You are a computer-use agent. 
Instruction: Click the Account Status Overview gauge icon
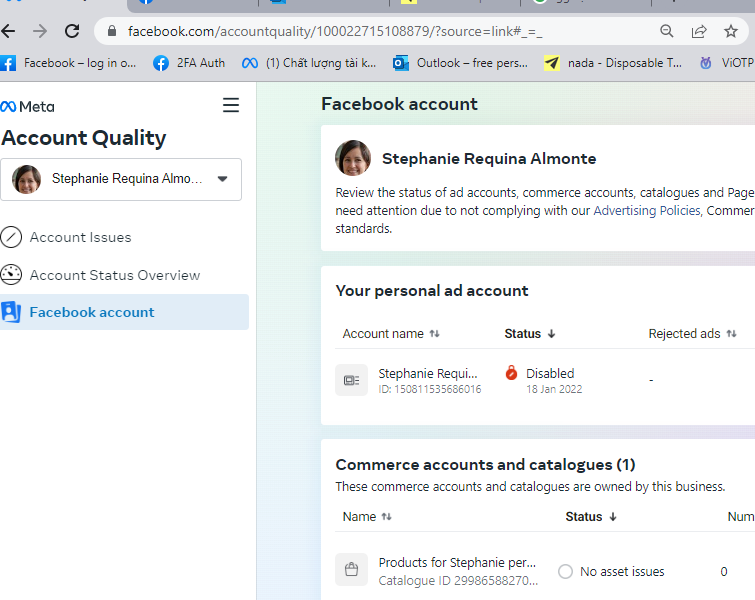(11, 275)
